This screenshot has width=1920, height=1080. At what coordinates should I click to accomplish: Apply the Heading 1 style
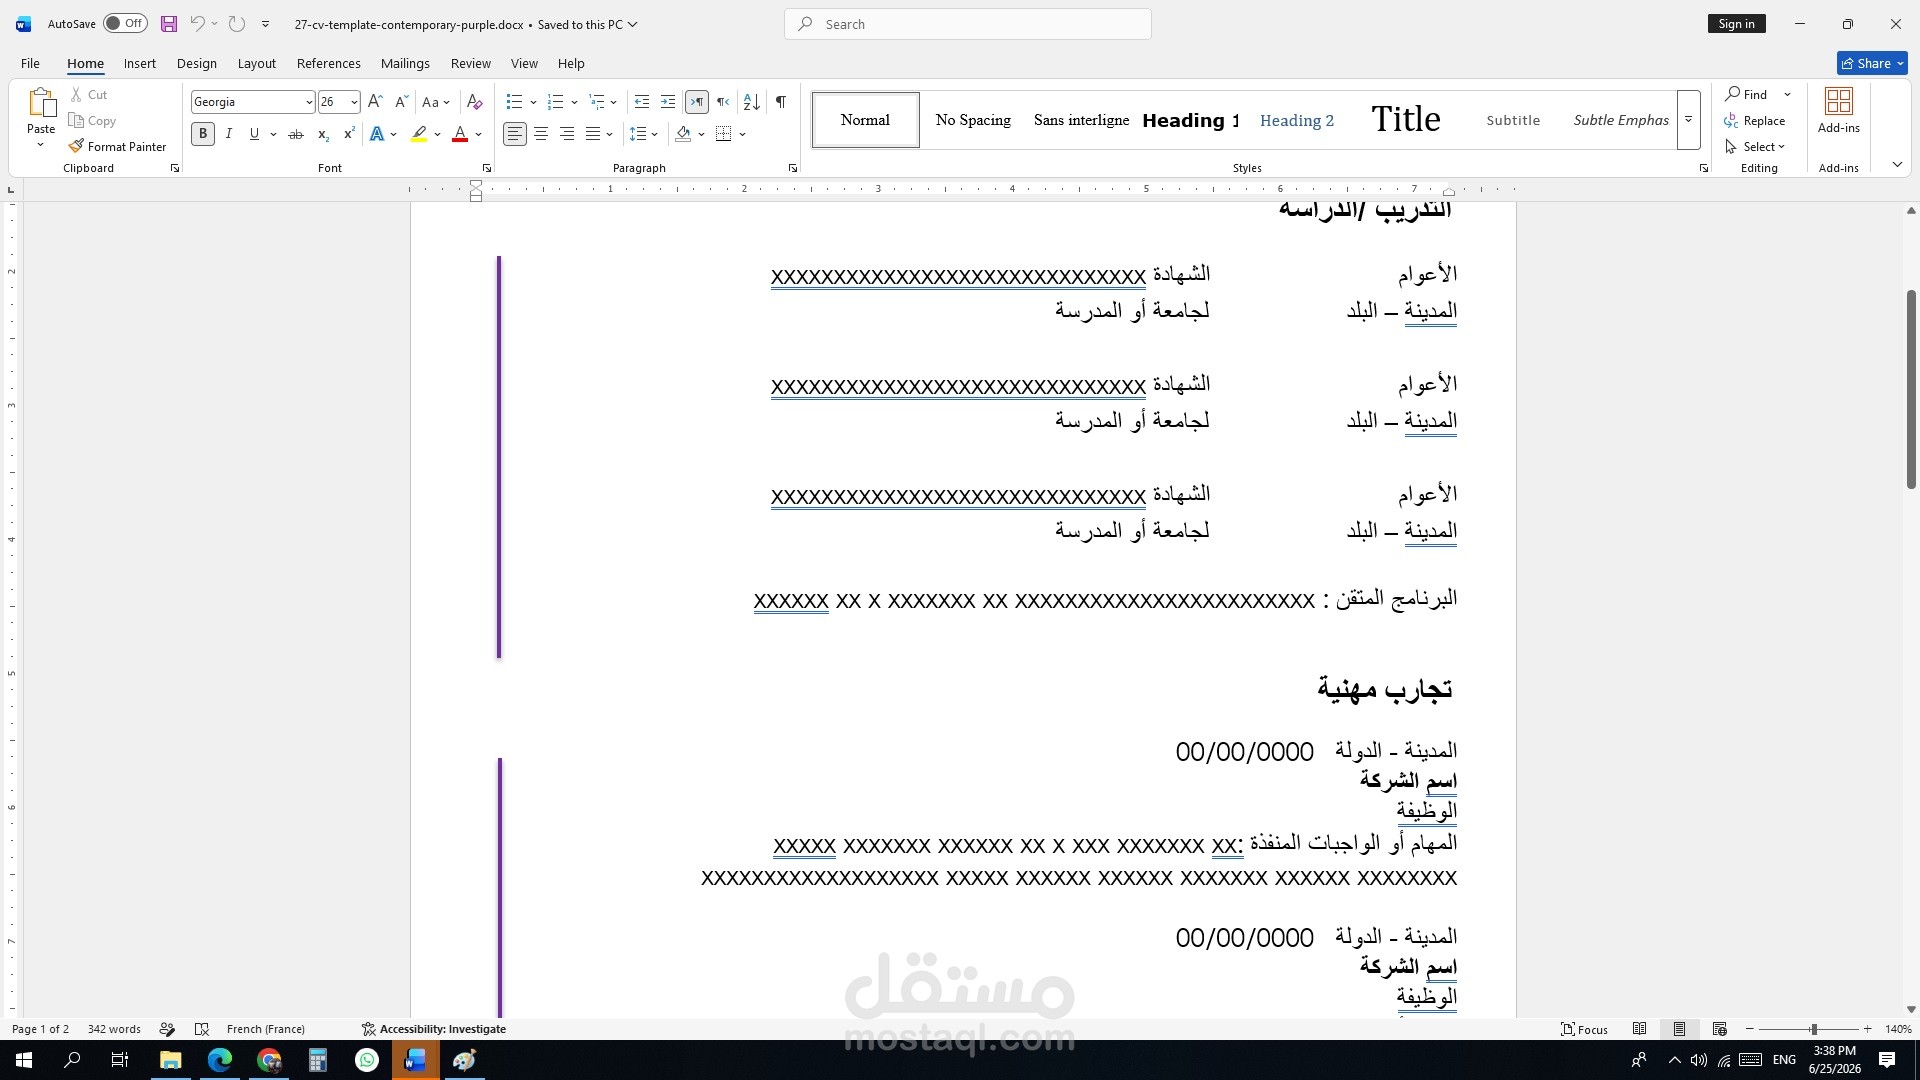1191,120
